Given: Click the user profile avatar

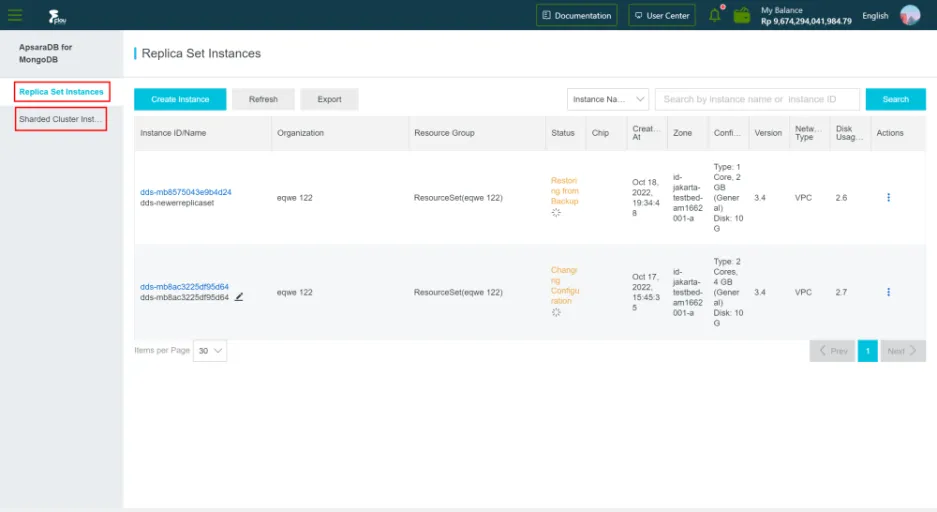Looking at the screenshot, I should 909,15.
